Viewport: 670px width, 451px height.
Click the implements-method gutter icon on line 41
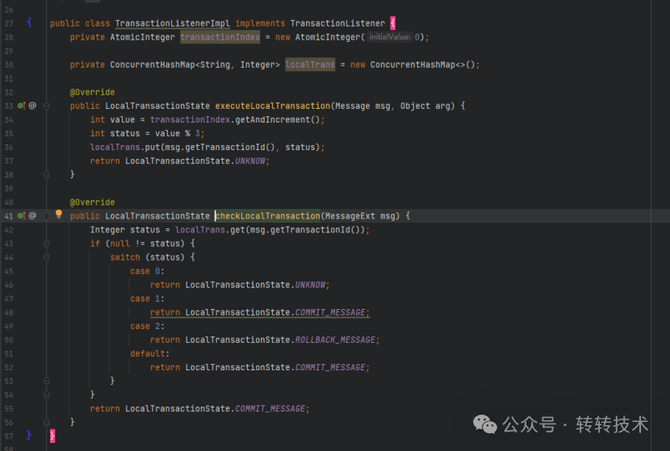click(21, 215)
